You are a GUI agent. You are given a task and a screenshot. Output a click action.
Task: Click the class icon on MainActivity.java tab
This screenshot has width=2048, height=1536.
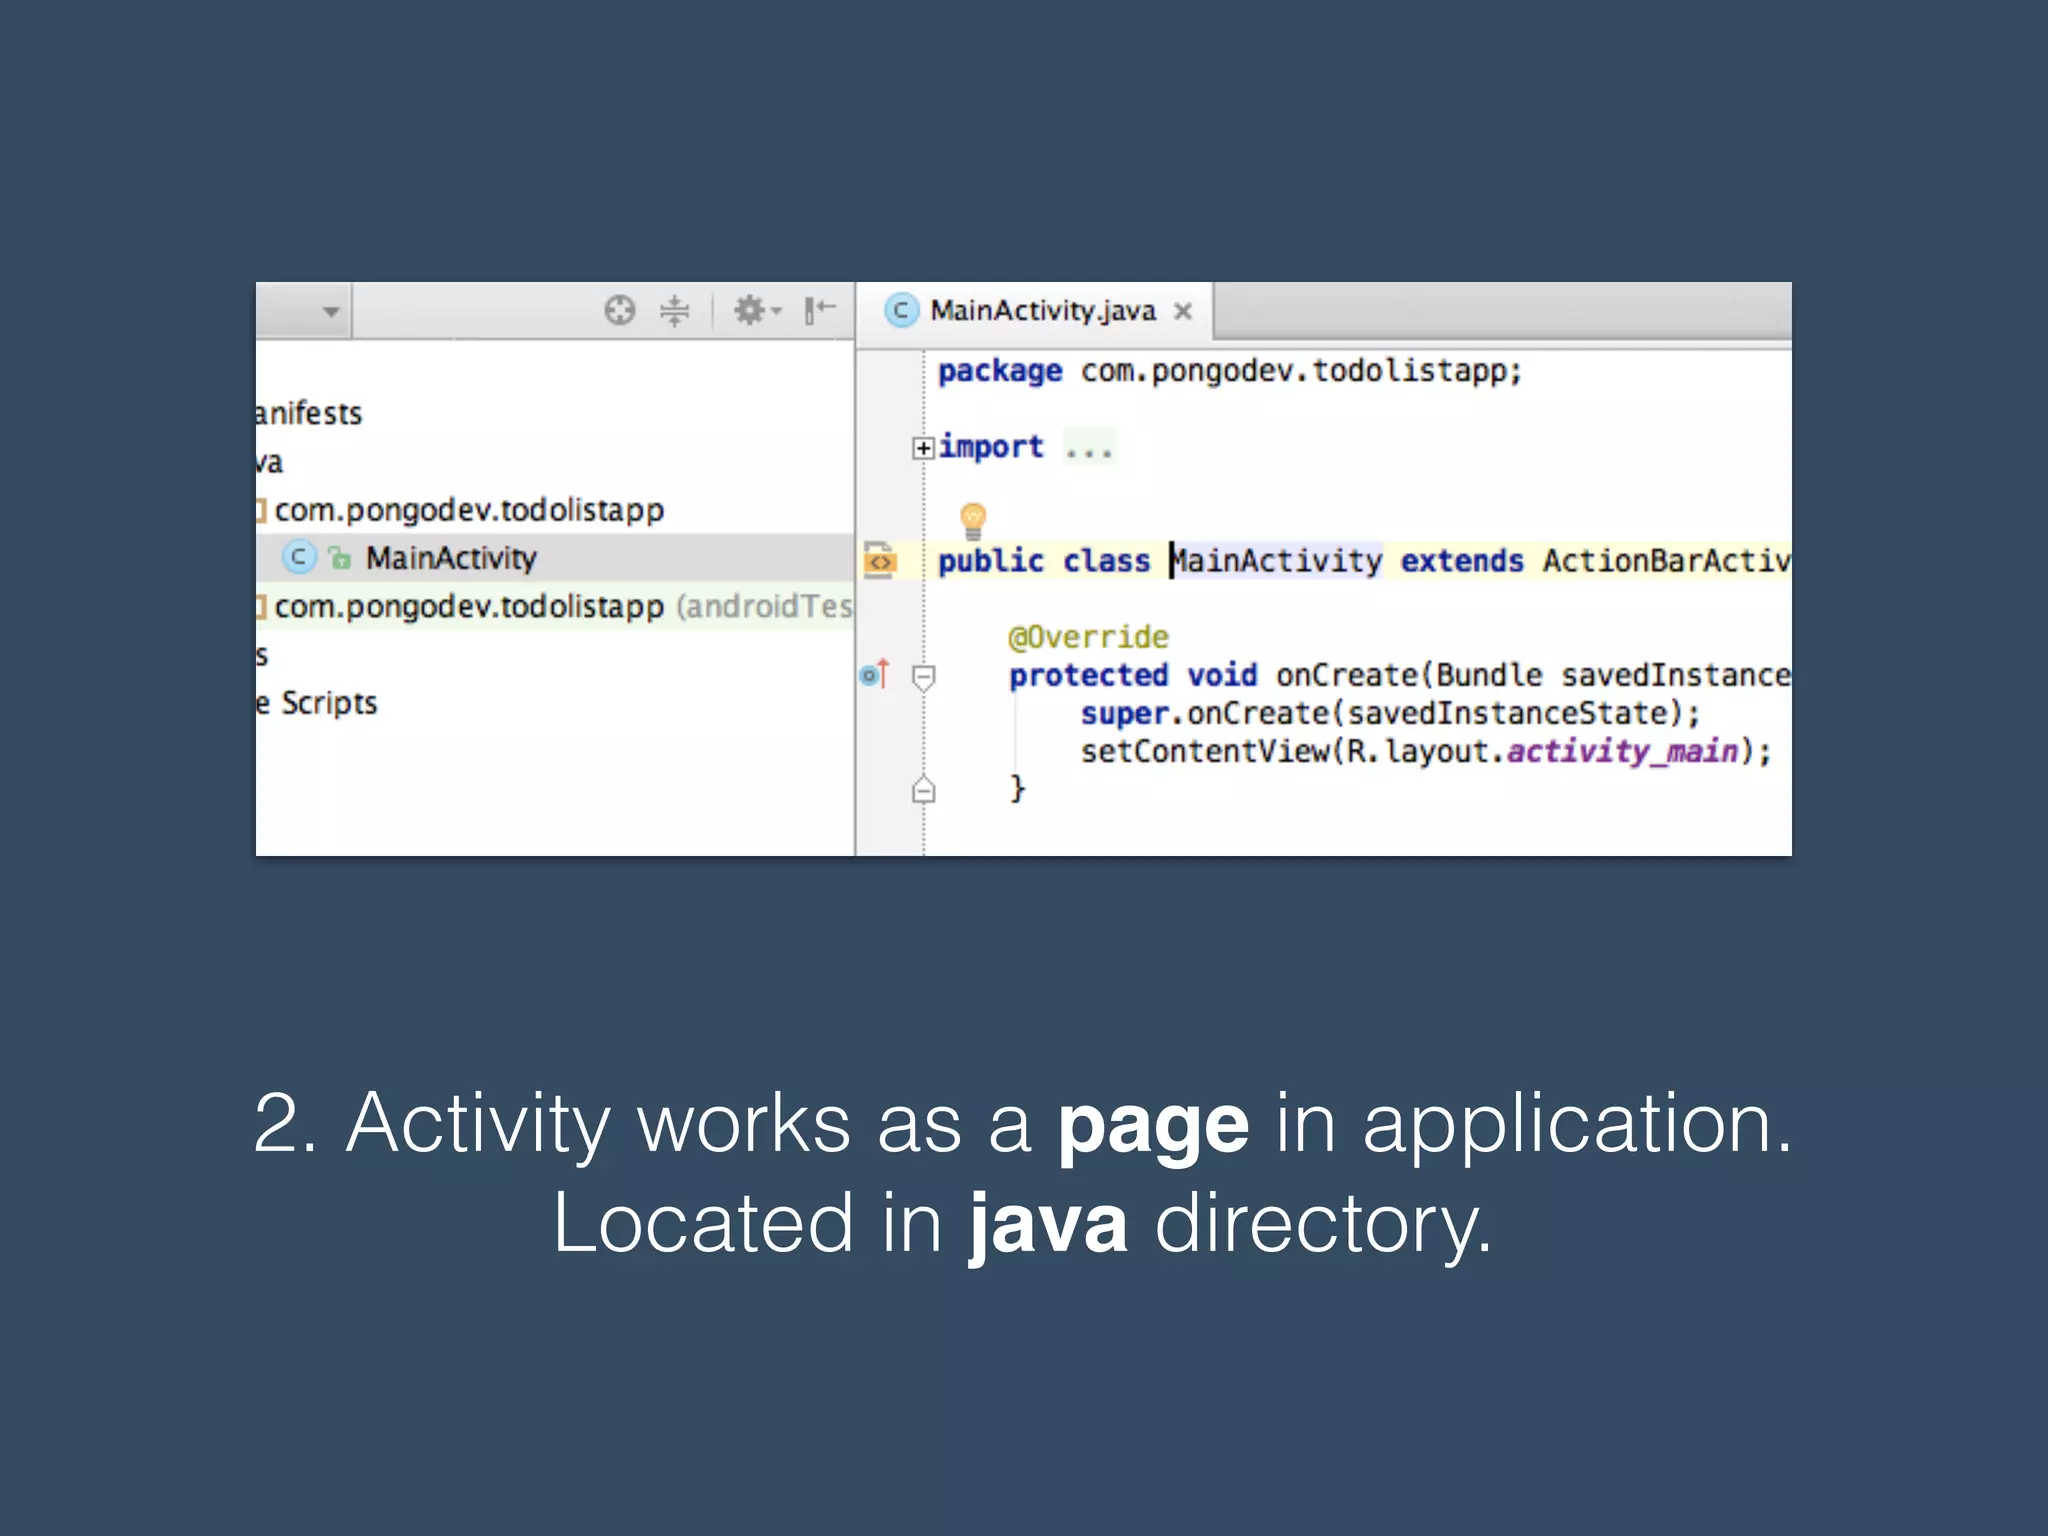coord(901,311)
